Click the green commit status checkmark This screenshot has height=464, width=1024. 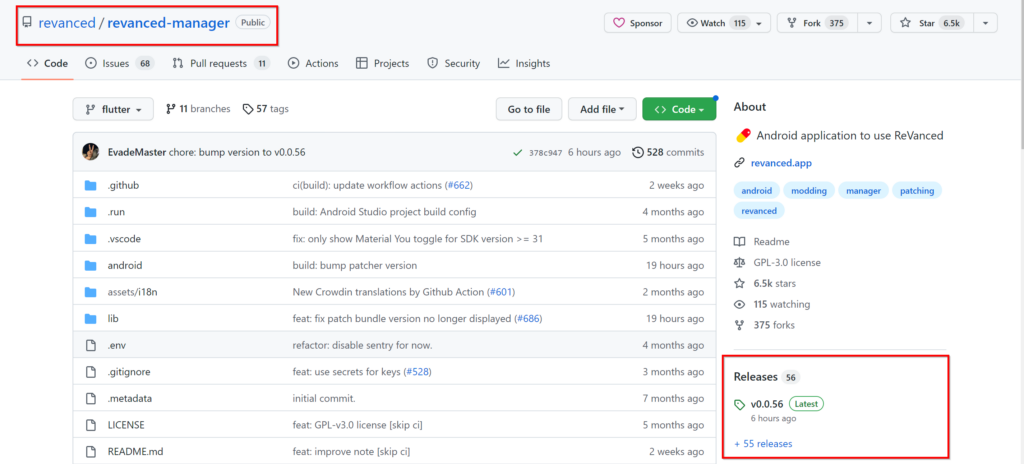pos(517,152)
